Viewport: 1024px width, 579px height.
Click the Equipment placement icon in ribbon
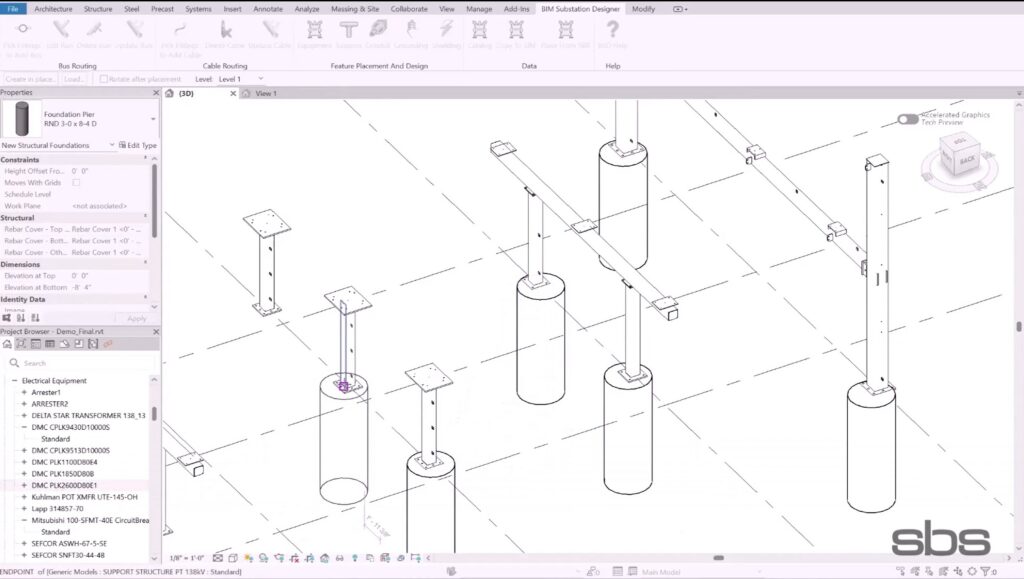point(314,33)
